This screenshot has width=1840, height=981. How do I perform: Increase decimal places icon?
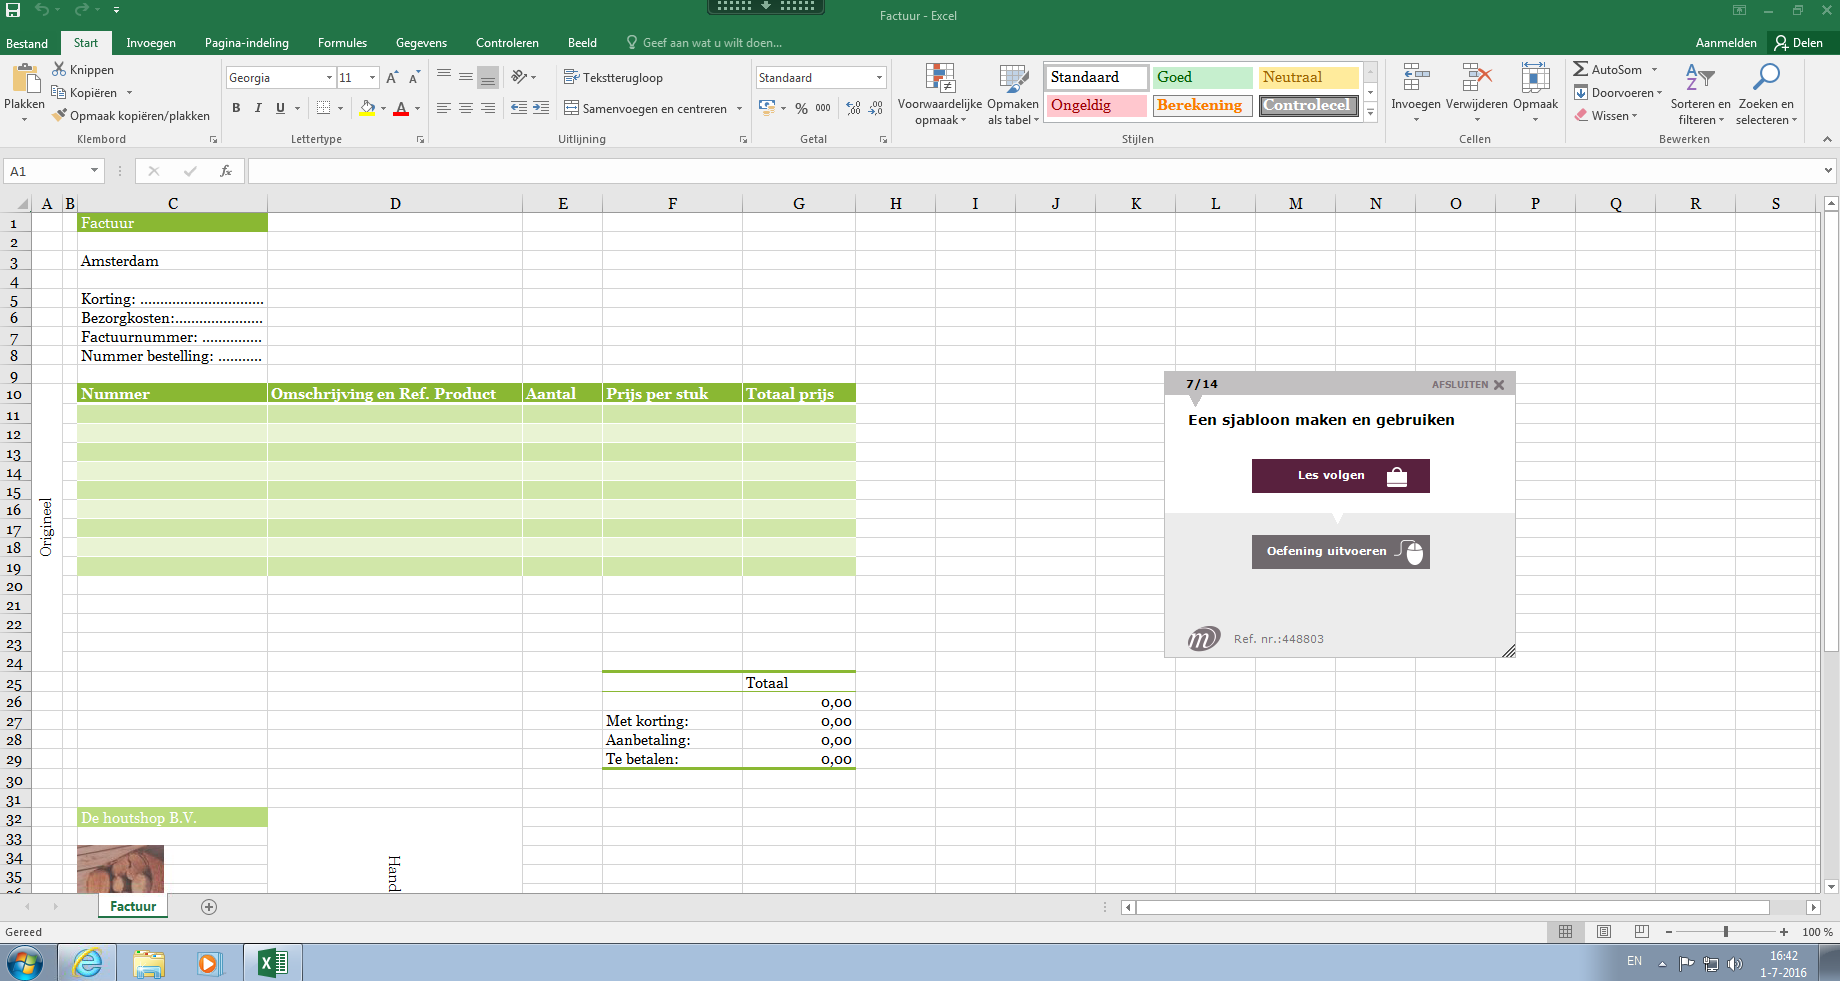coord(853,108)
